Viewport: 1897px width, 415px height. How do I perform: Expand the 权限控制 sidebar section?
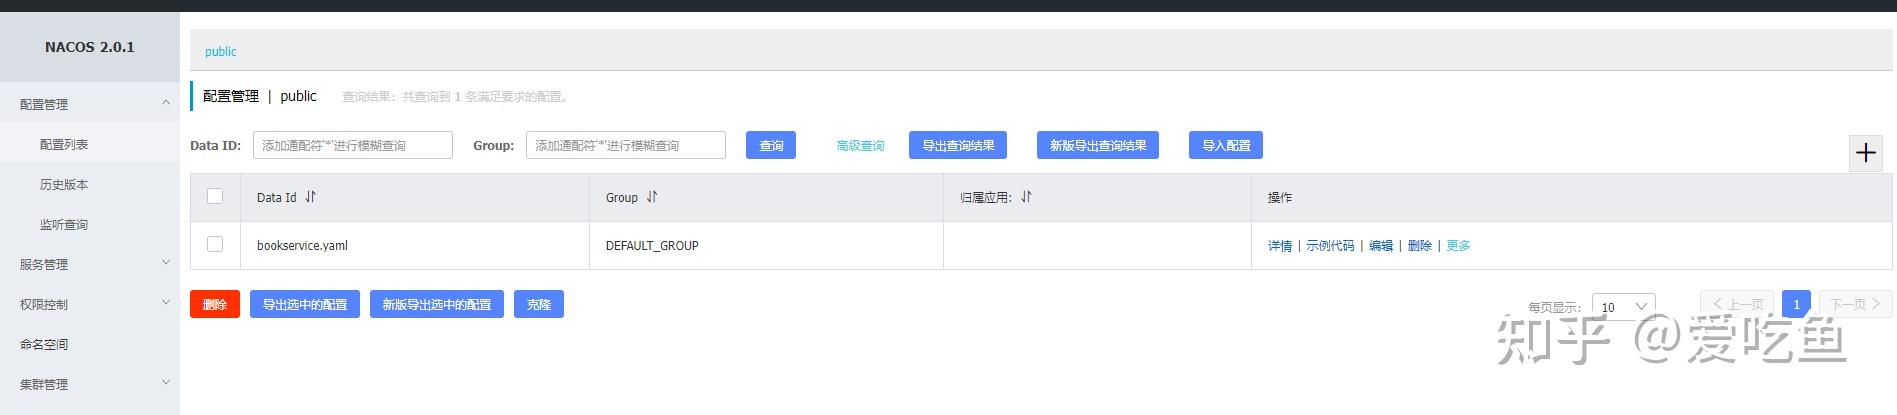tap(166, 303)
